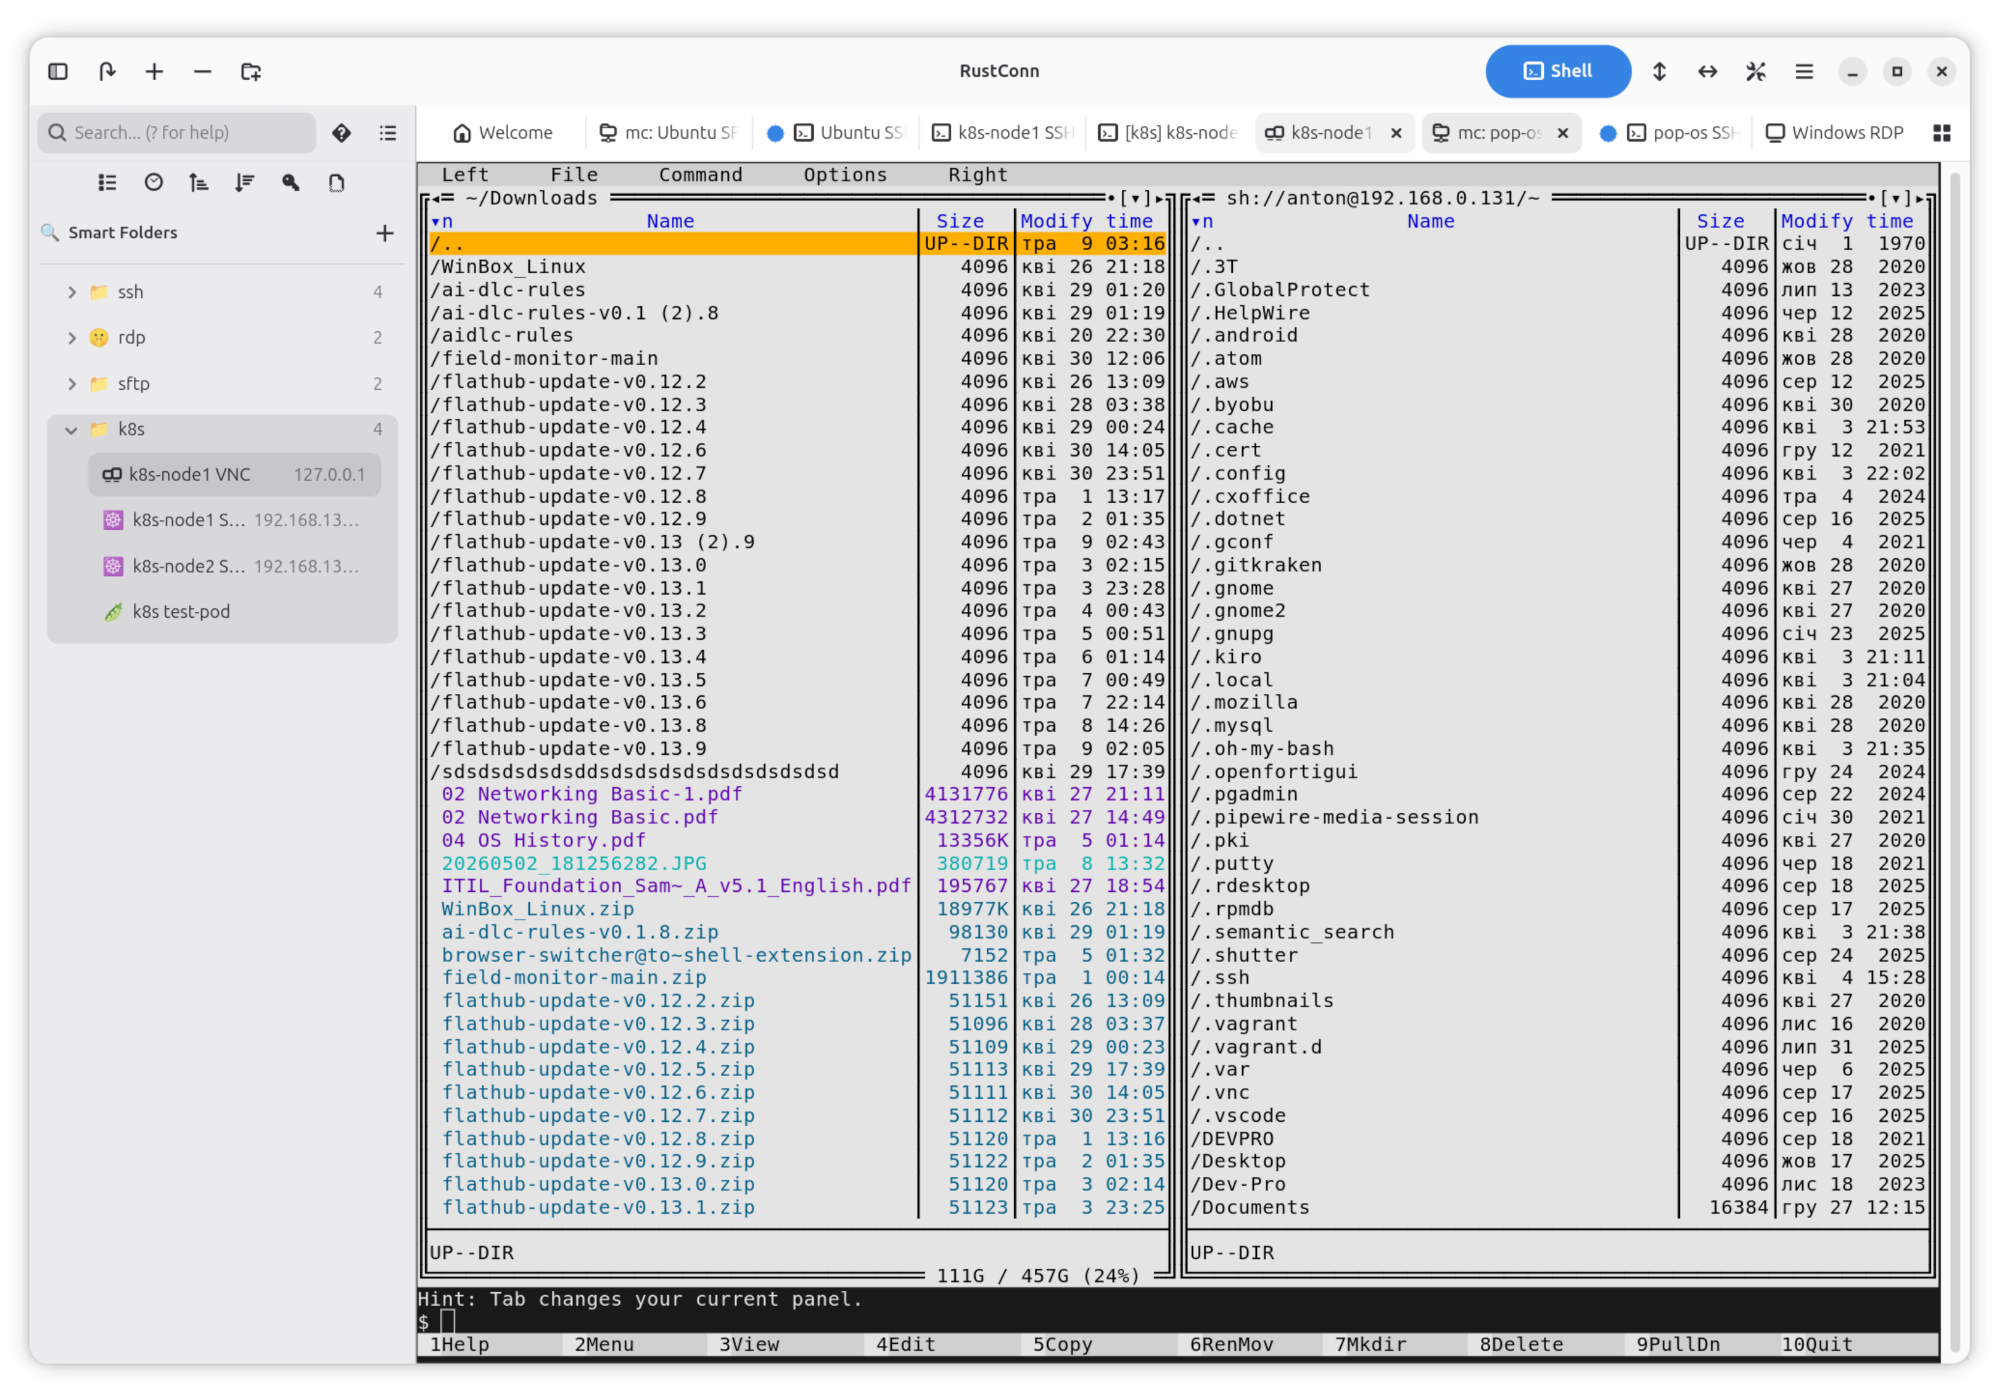The width and height of the screenshot is (2000, 1400).
Task: Open the key password vault icon
Action: click(x=291, y=182)
